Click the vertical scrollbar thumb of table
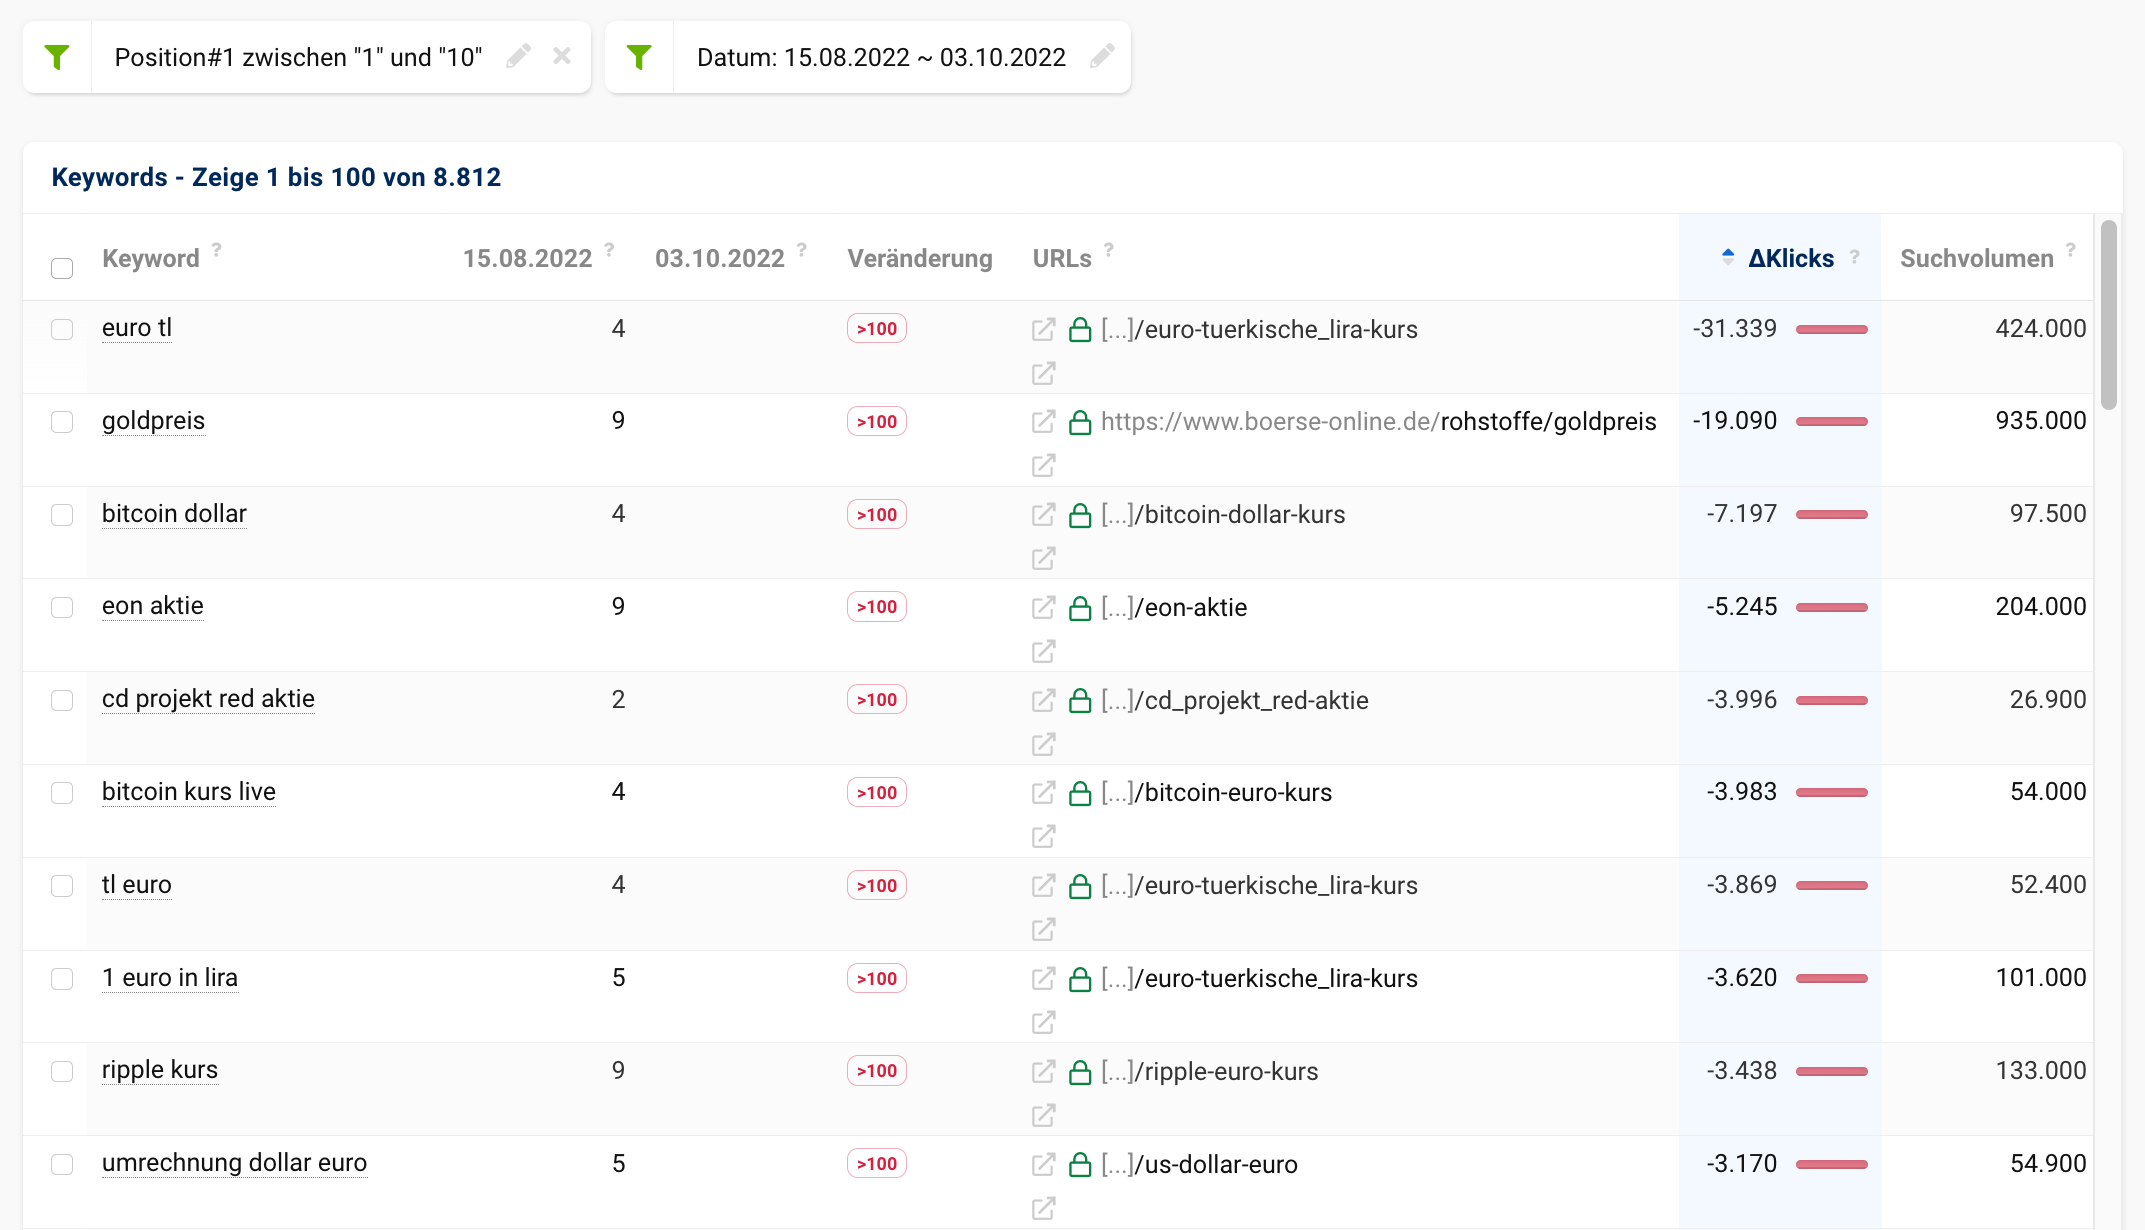Viewport: 2145px width, 1230px height. [x=2109, y=315]
